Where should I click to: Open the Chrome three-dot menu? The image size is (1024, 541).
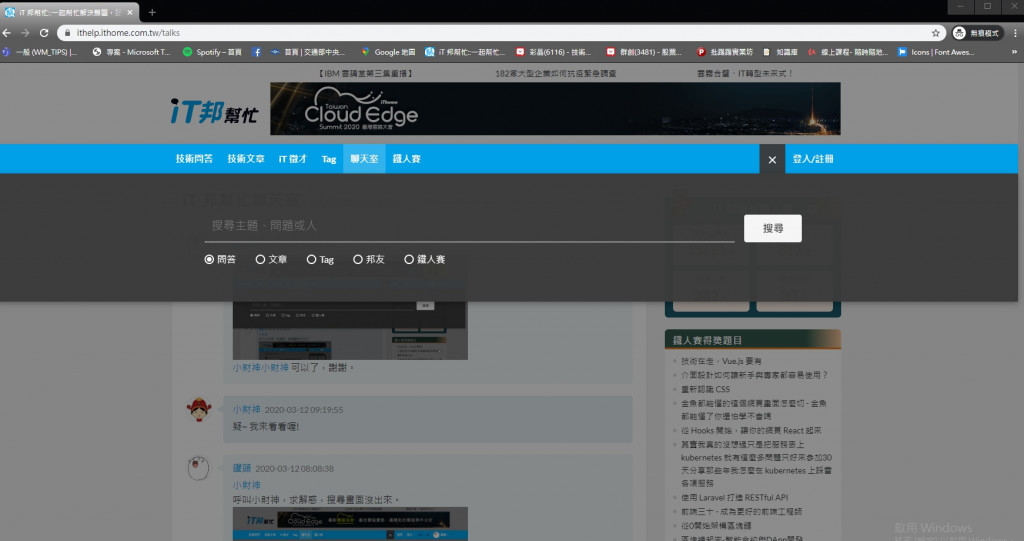click(1016, 33)
